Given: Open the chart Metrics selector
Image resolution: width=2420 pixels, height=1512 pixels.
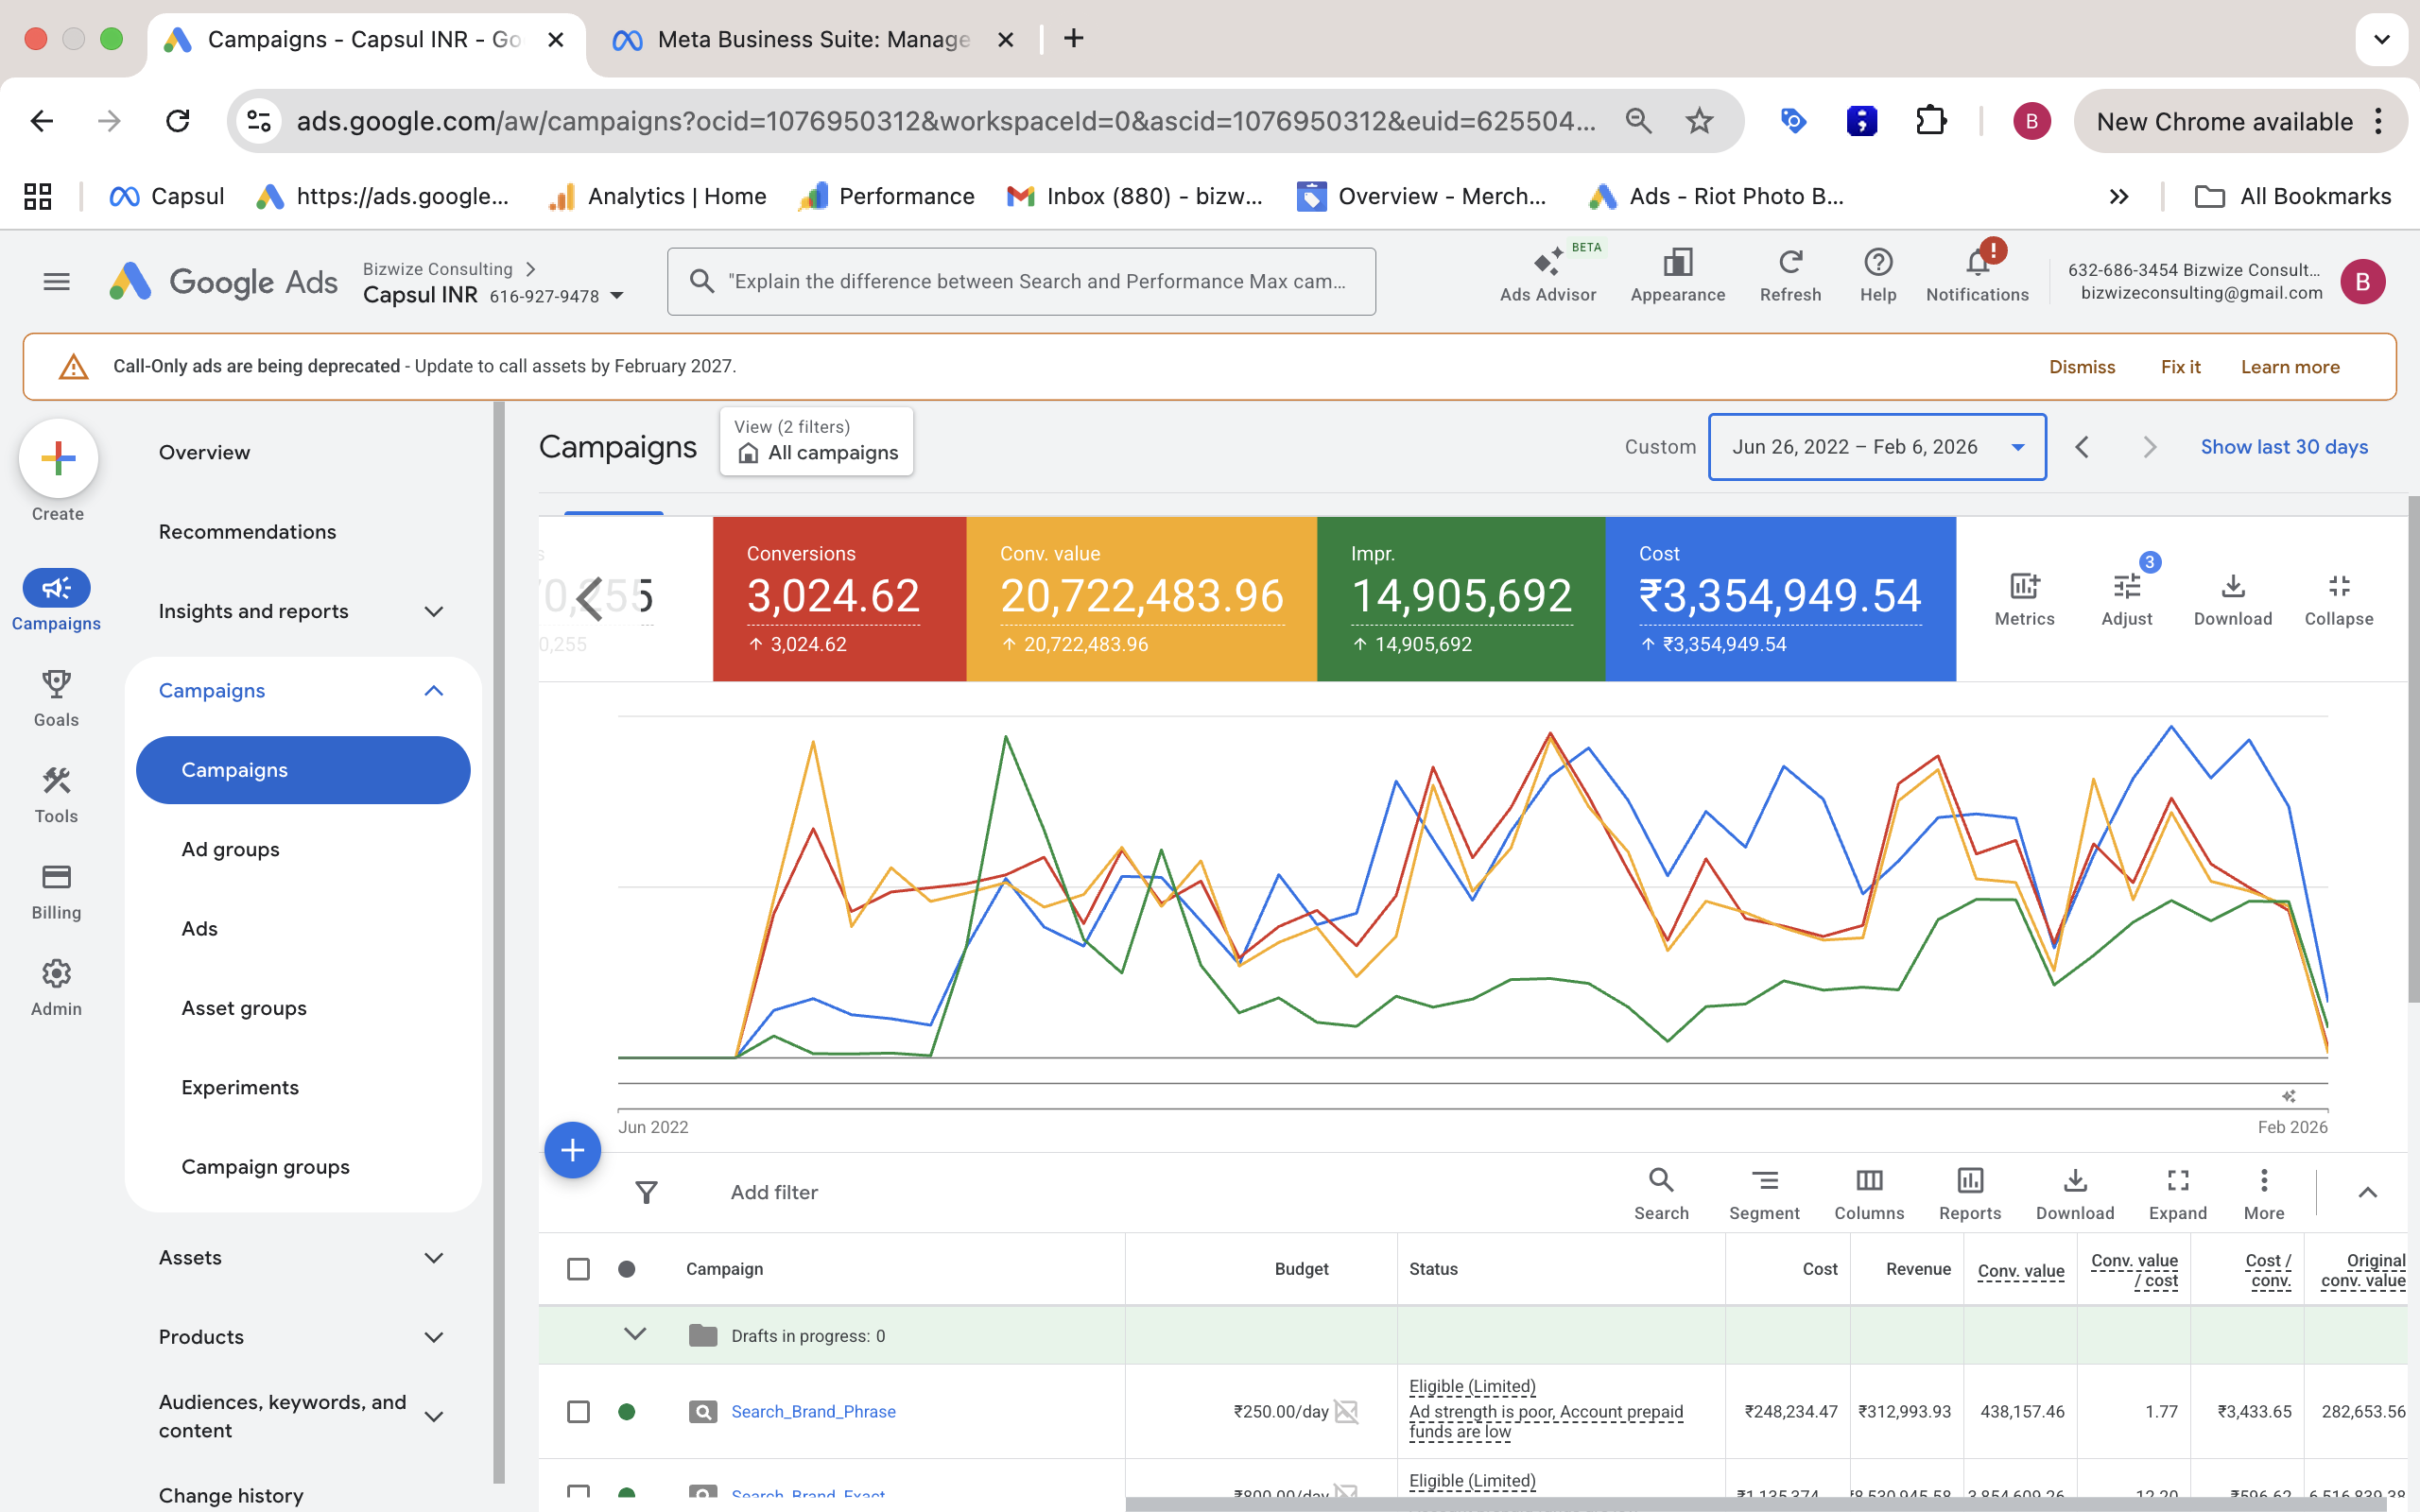Looking at the screenshot, I should point(2023,598).
